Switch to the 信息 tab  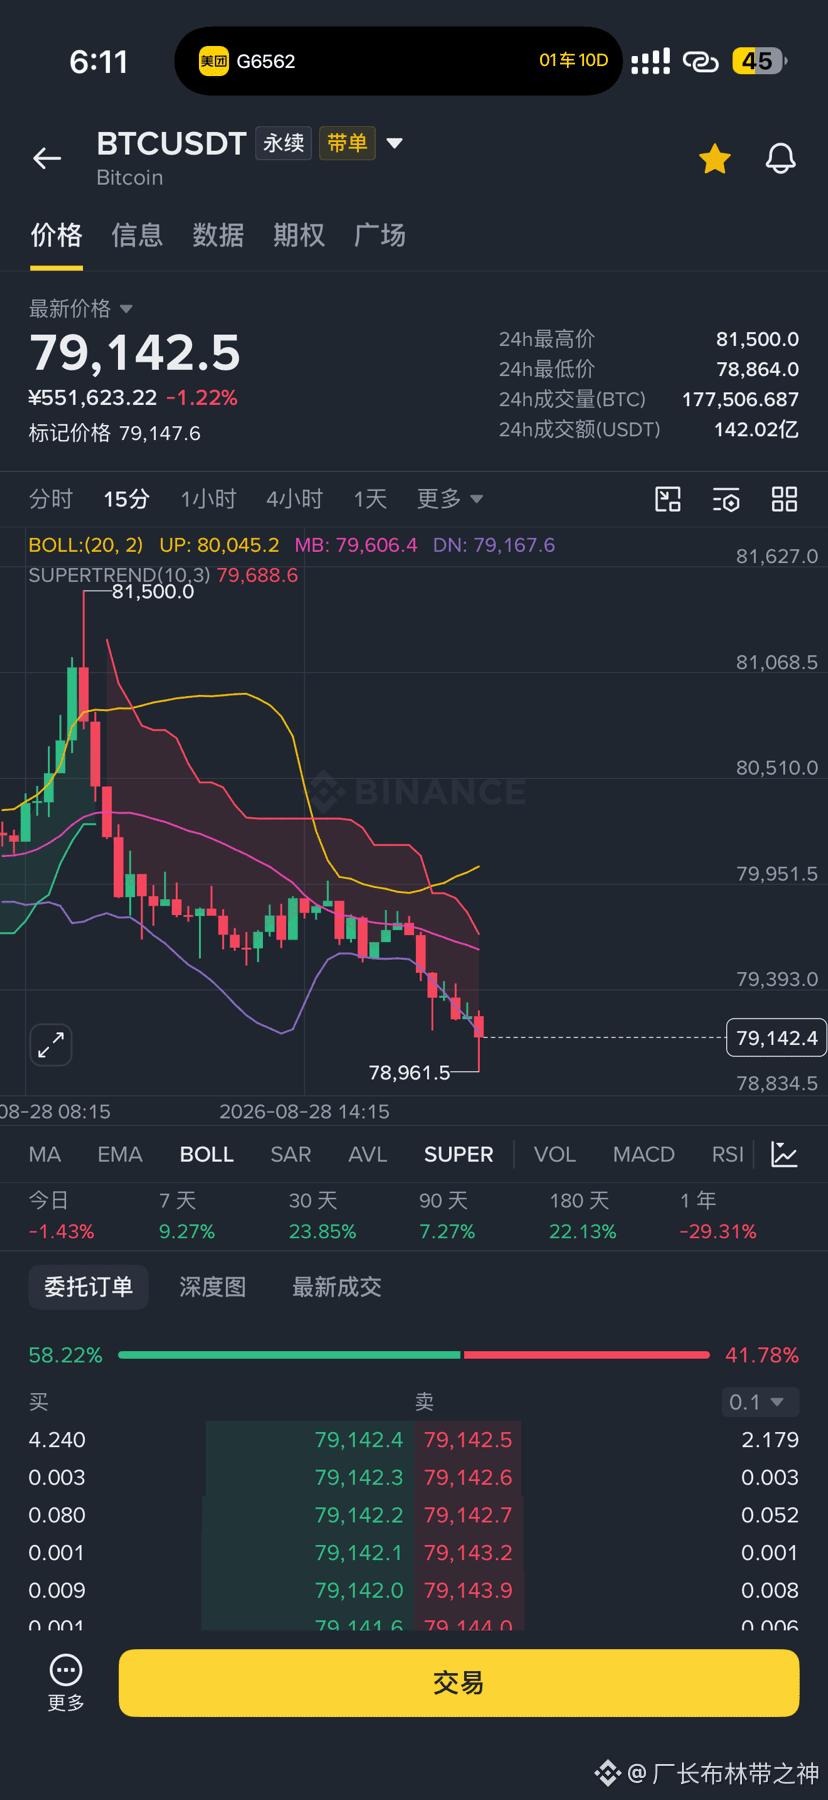(x=137, y=235)
